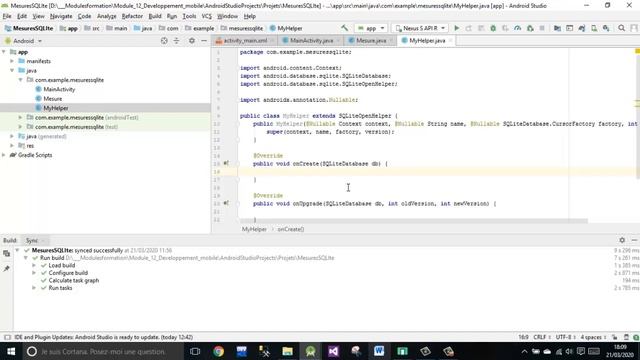Click the Debug app bug icon
Screen dimensions: 640x360
click(x=493, y=28)
